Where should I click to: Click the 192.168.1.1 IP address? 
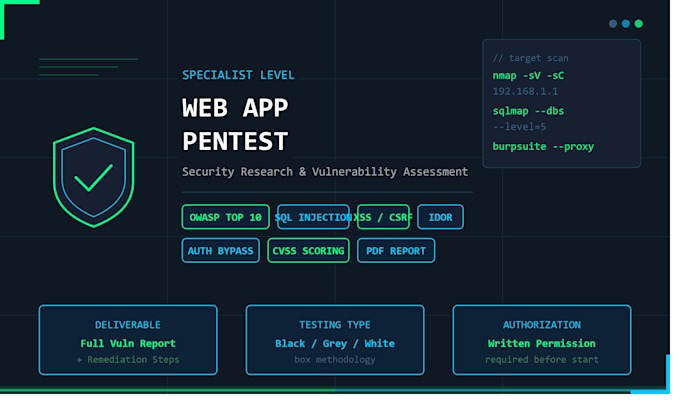pyautogui.click(x=525, y=91)
